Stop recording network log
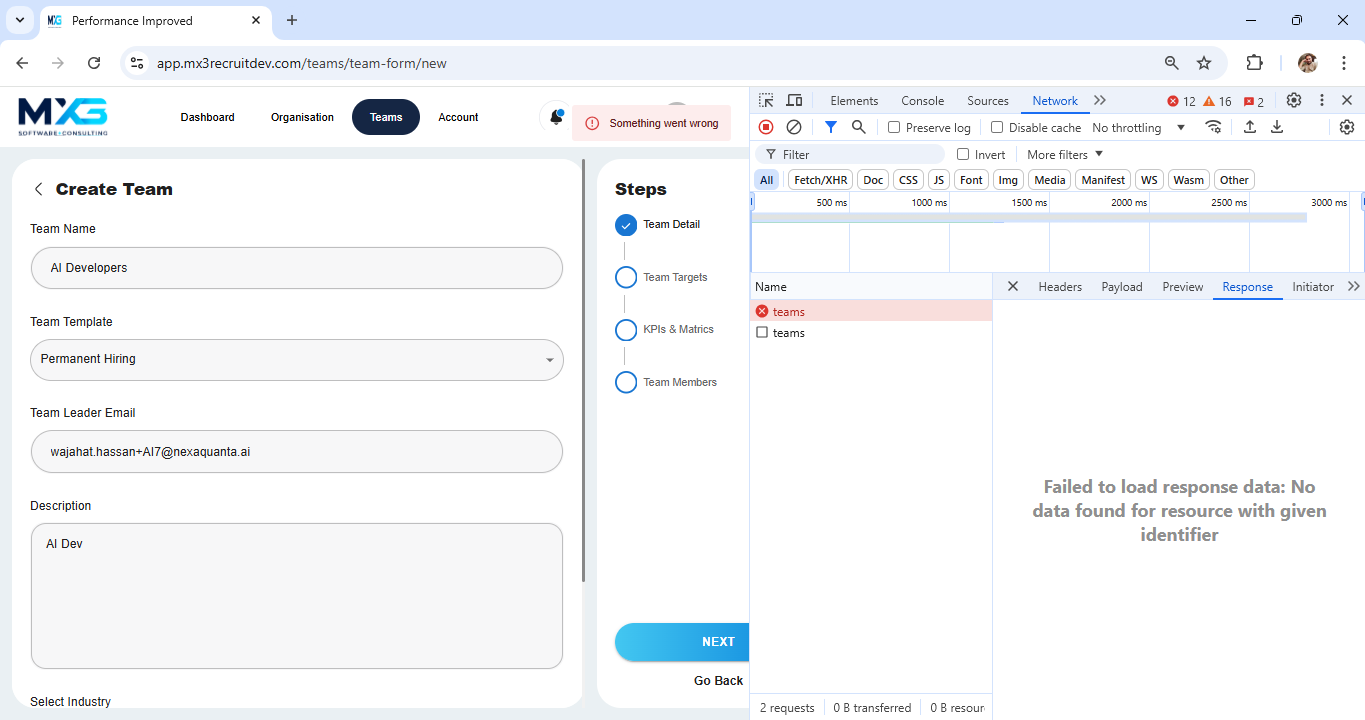Image resolution: width=1365 pixels, height=720 pixels. point(766,127)
